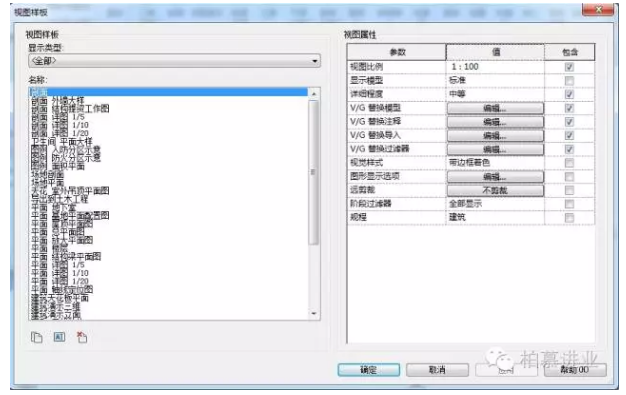The image size is (626, 395).
Task: Click the 带边框着色 visual style value
Action: 469,163
